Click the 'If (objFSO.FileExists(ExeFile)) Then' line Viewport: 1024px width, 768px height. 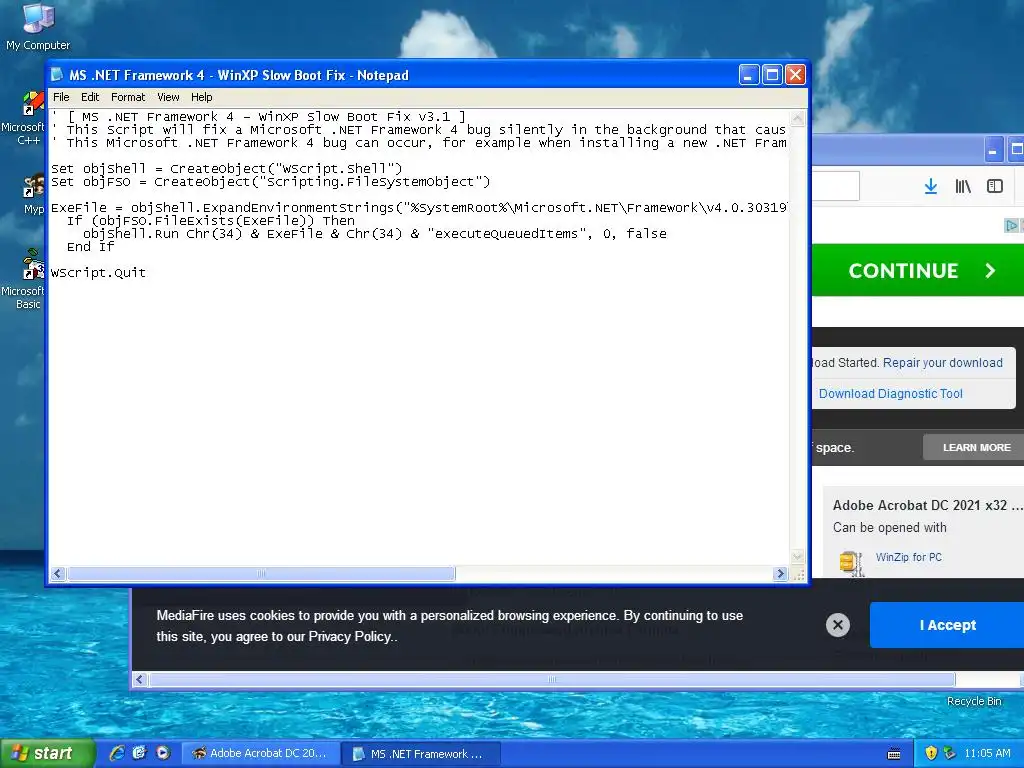point(210,221)
